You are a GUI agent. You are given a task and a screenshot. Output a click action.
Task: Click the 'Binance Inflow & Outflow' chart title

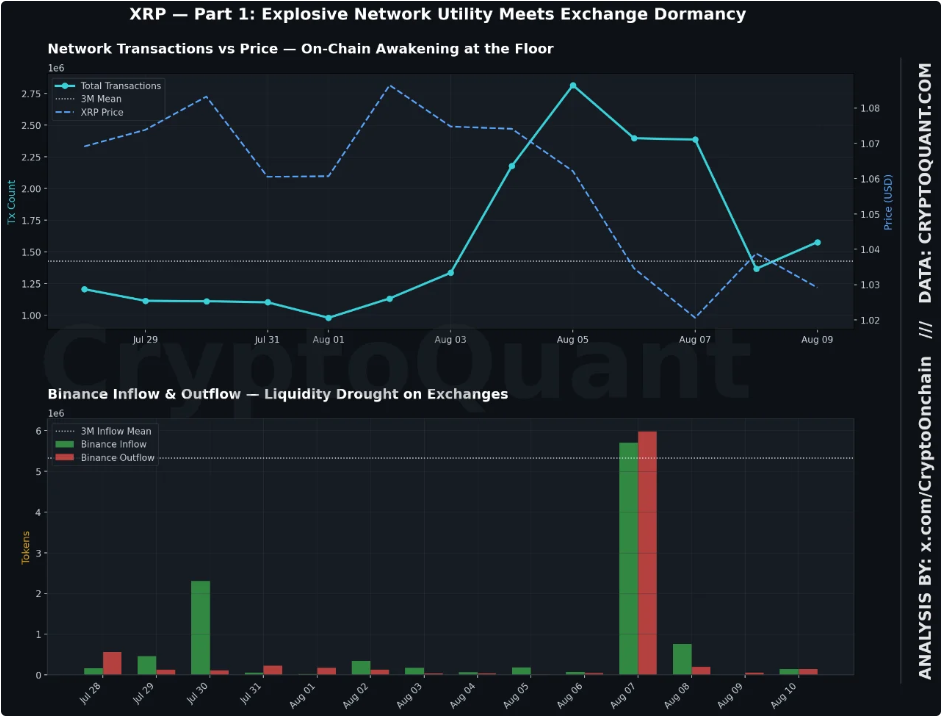click(278, 394)
